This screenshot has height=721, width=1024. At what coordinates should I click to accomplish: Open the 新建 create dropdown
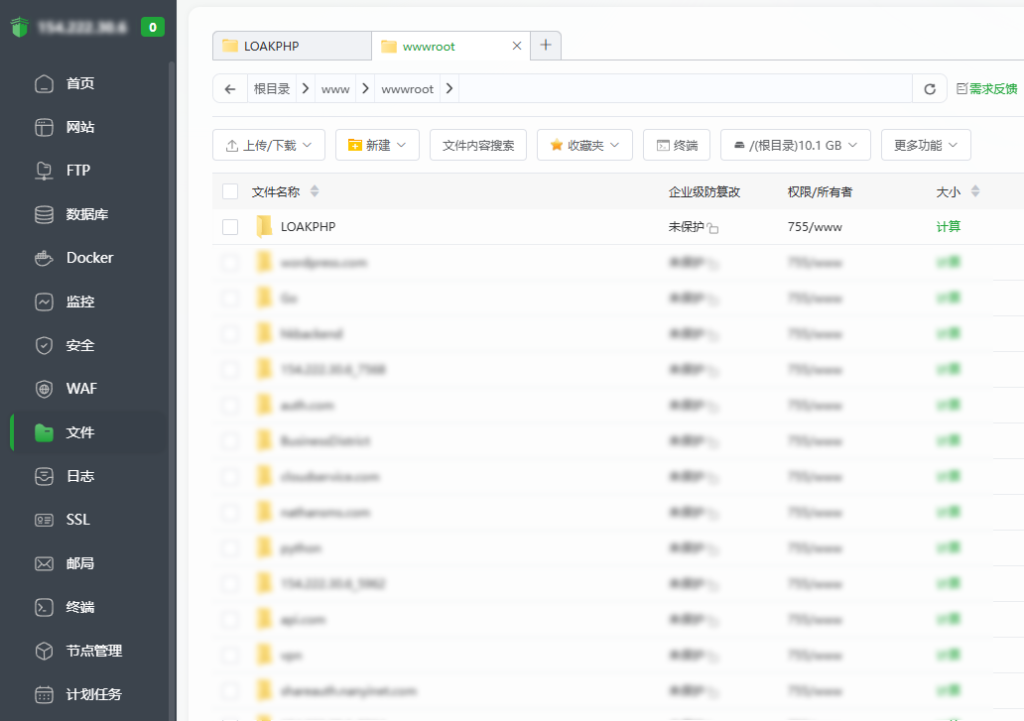click(x=377, y=145)
